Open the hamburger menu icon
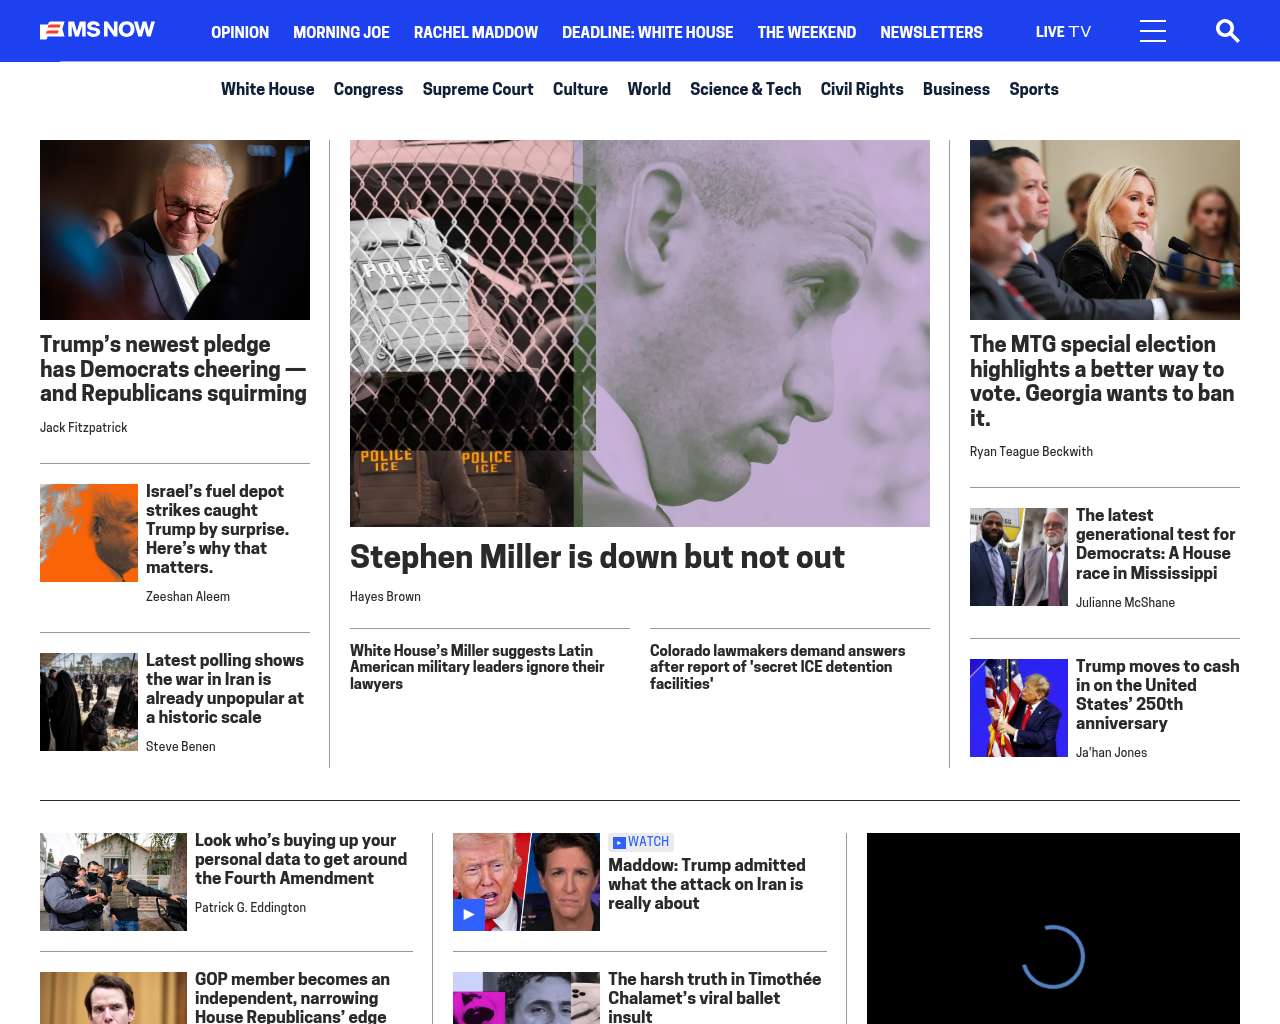1280x1024 pixels. [x=1153, y=31]
